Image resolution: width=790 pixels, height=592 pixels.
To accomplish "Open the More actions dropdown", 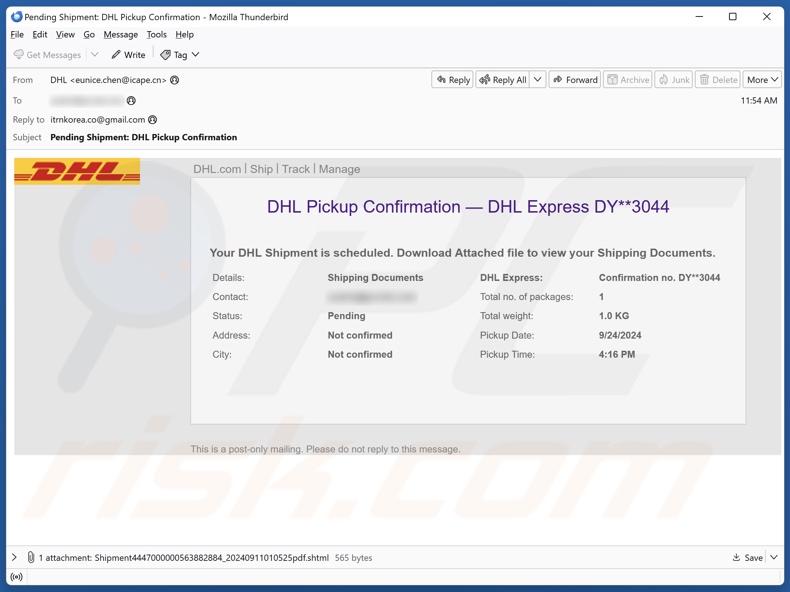I will (x=762, y=80).
